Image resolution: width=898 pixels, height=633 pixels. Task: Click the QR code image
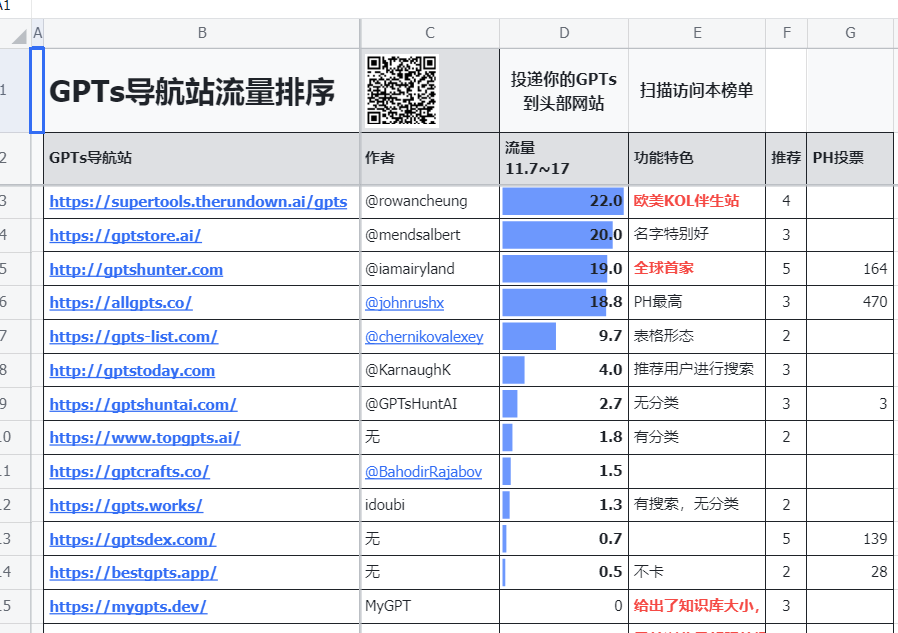tap(402, 91)
